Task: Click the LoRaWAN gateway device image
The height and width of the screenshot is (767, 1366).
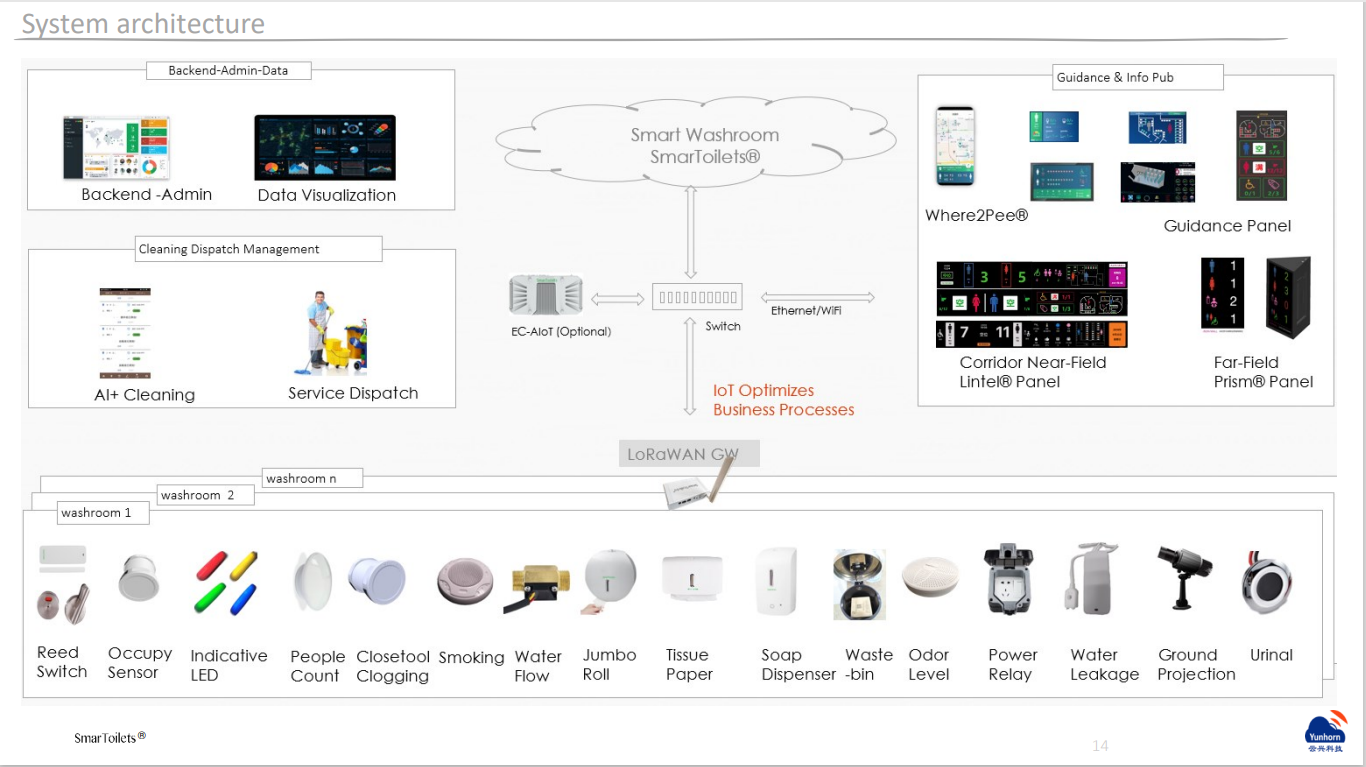Action: tap(700, 483)
